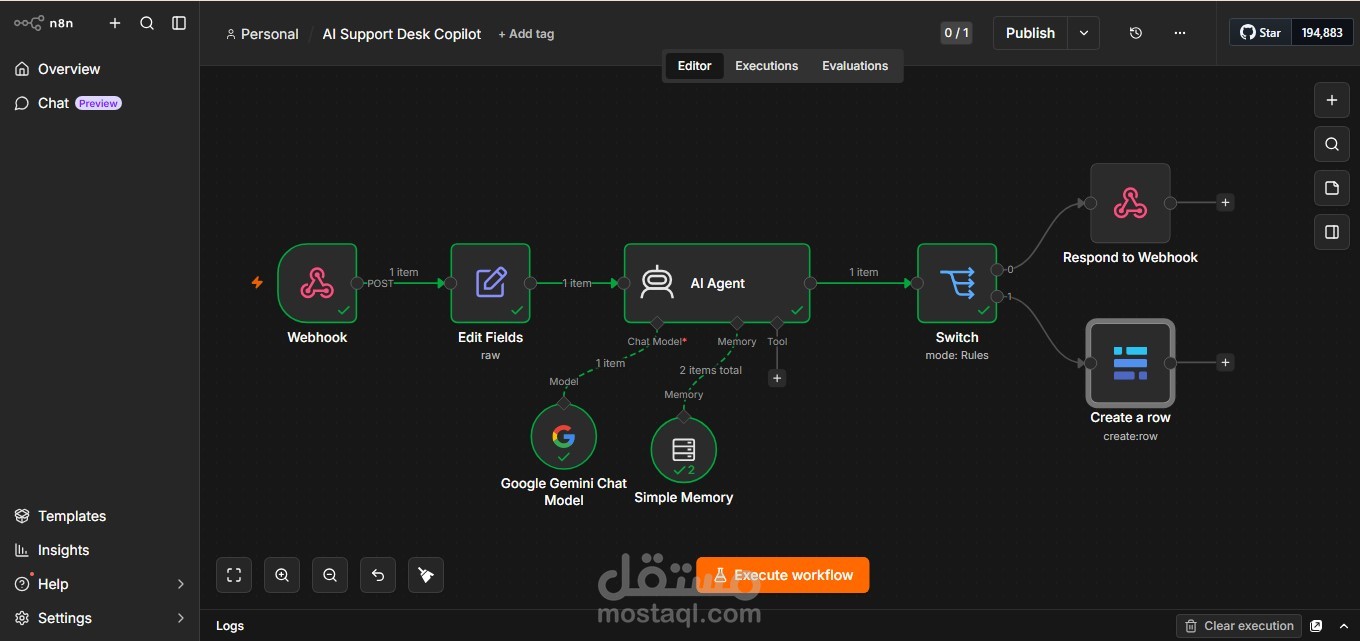
Task: Select the Edit Fields node
Action: tap(490, 283)
